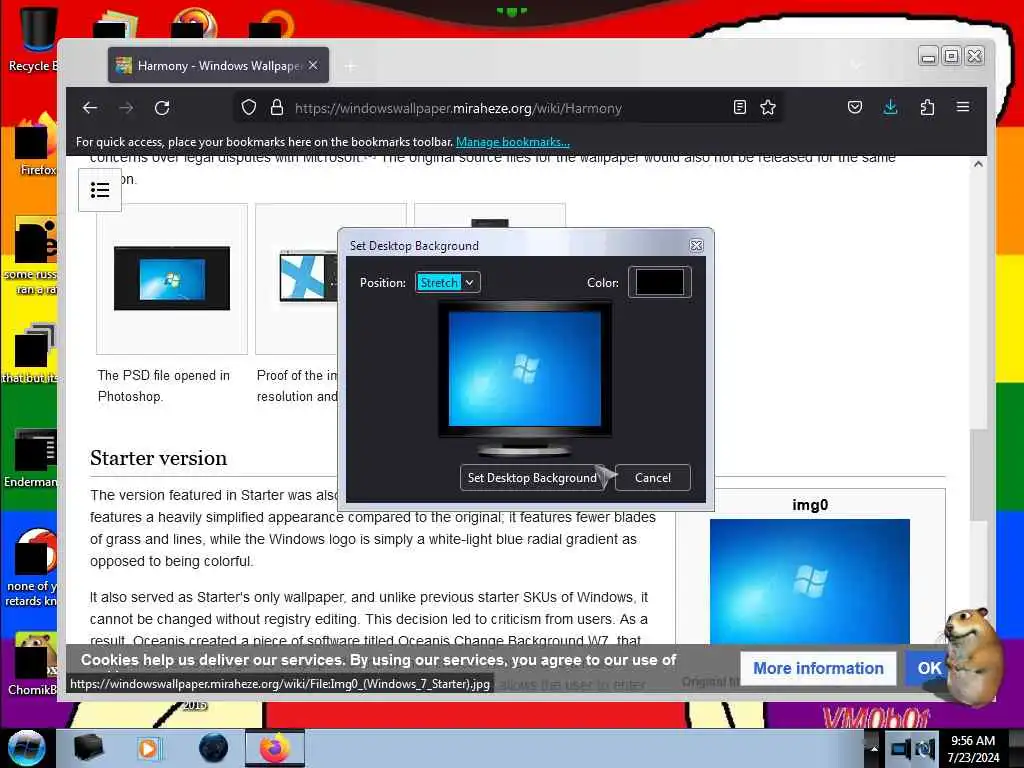Click the URL address bar
Image resolution: width=1024 pixels, height=768 pixels.
coord(509,108)
